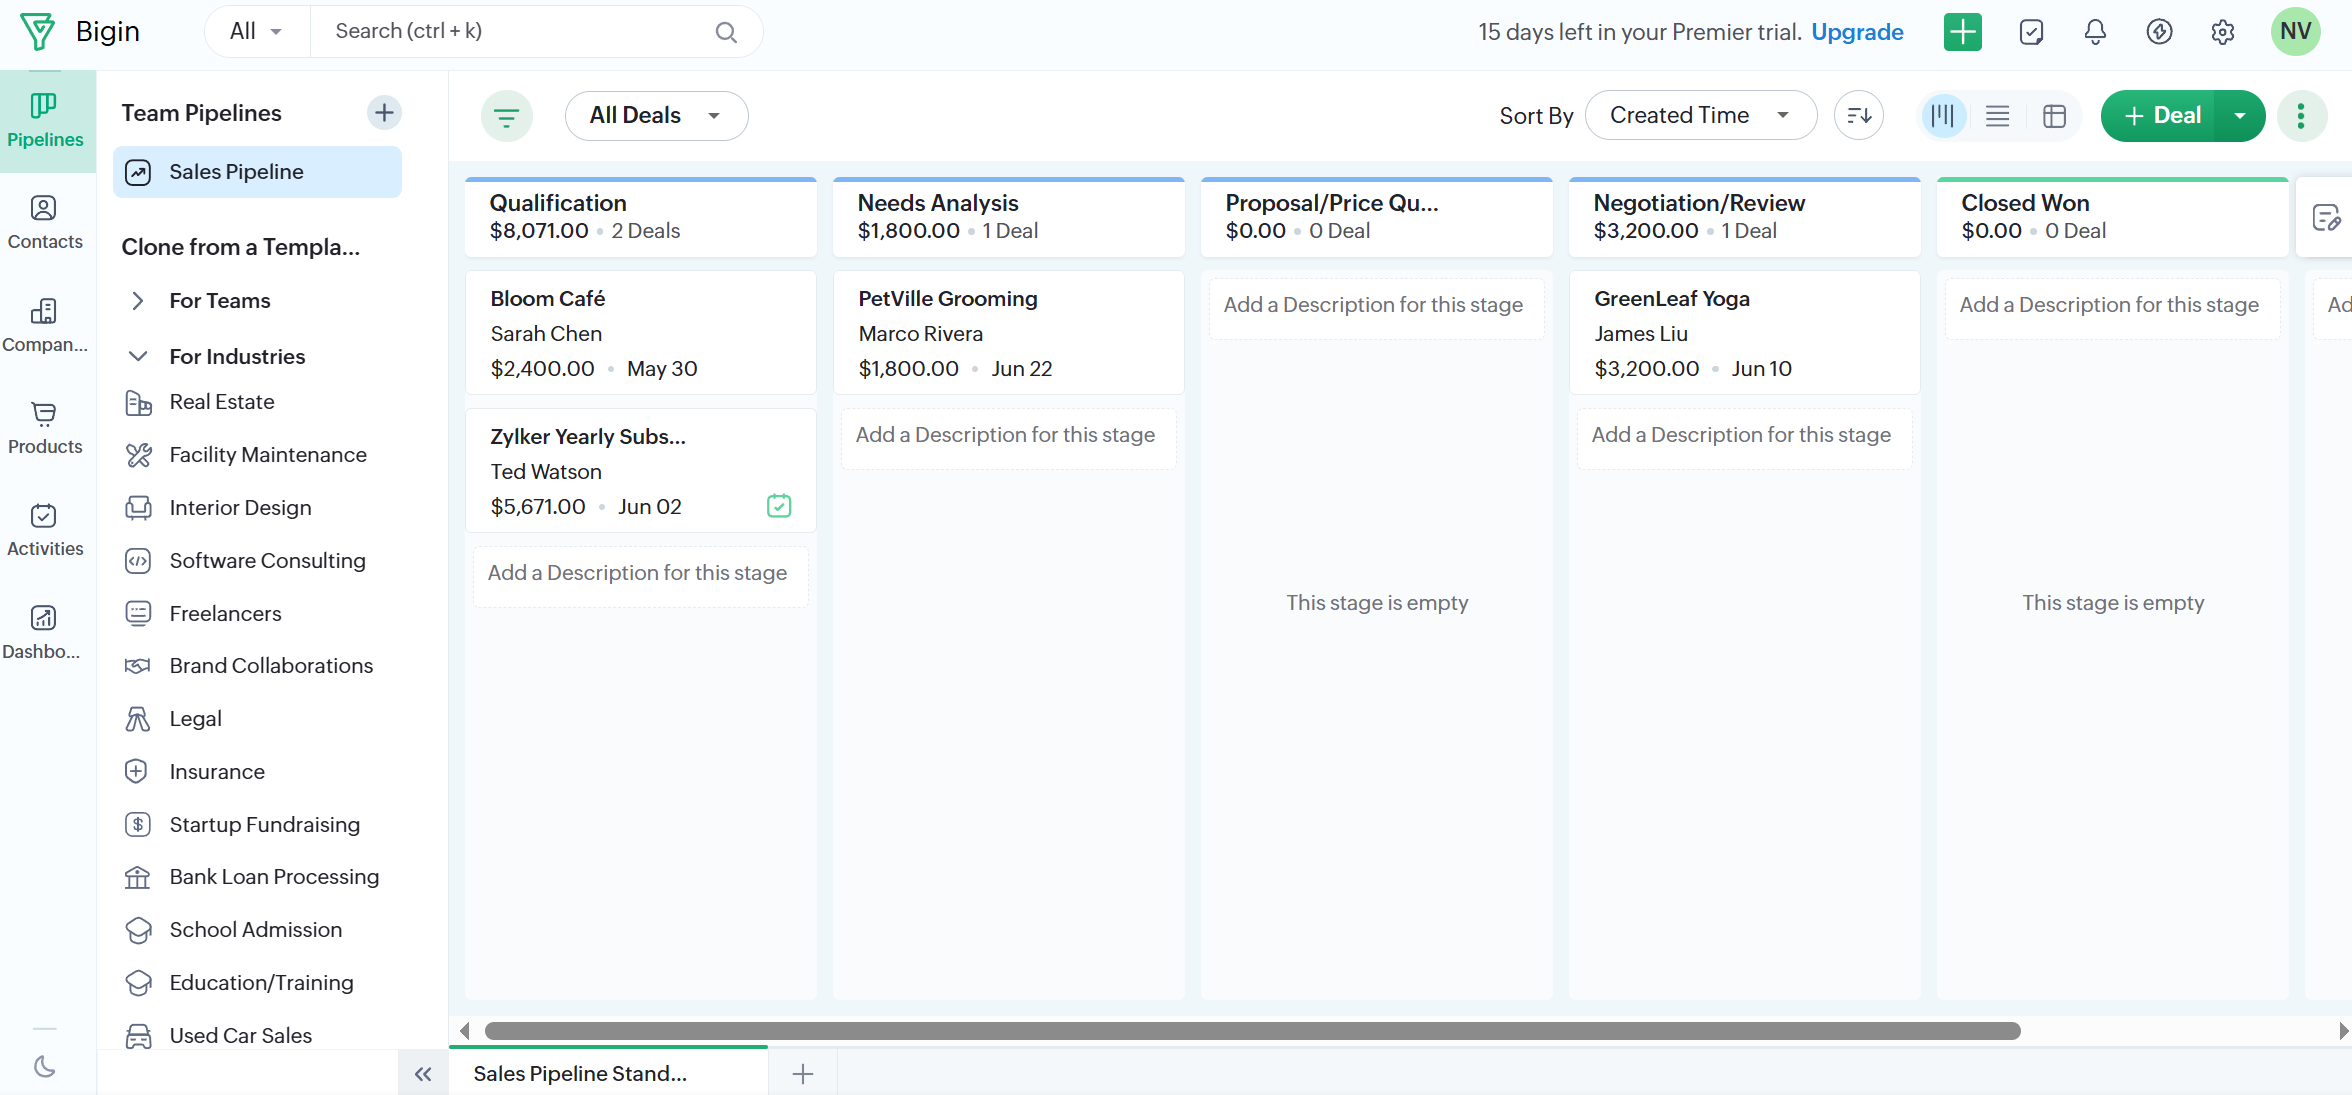The image size is (2352, 1095).
Task: Open settings gear
Action: pos(2223,32)
